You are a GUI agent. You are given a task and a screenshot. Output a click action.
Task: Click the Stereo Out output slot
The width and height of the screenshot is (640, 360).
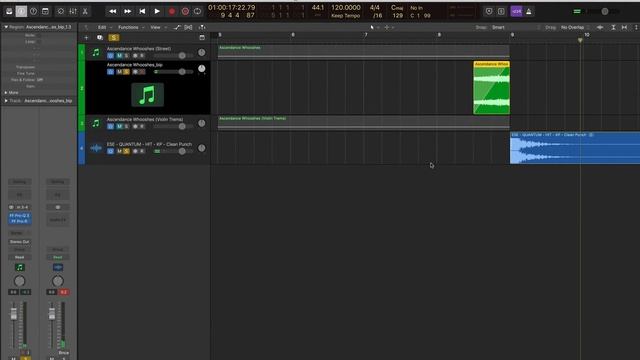point(19,242)
